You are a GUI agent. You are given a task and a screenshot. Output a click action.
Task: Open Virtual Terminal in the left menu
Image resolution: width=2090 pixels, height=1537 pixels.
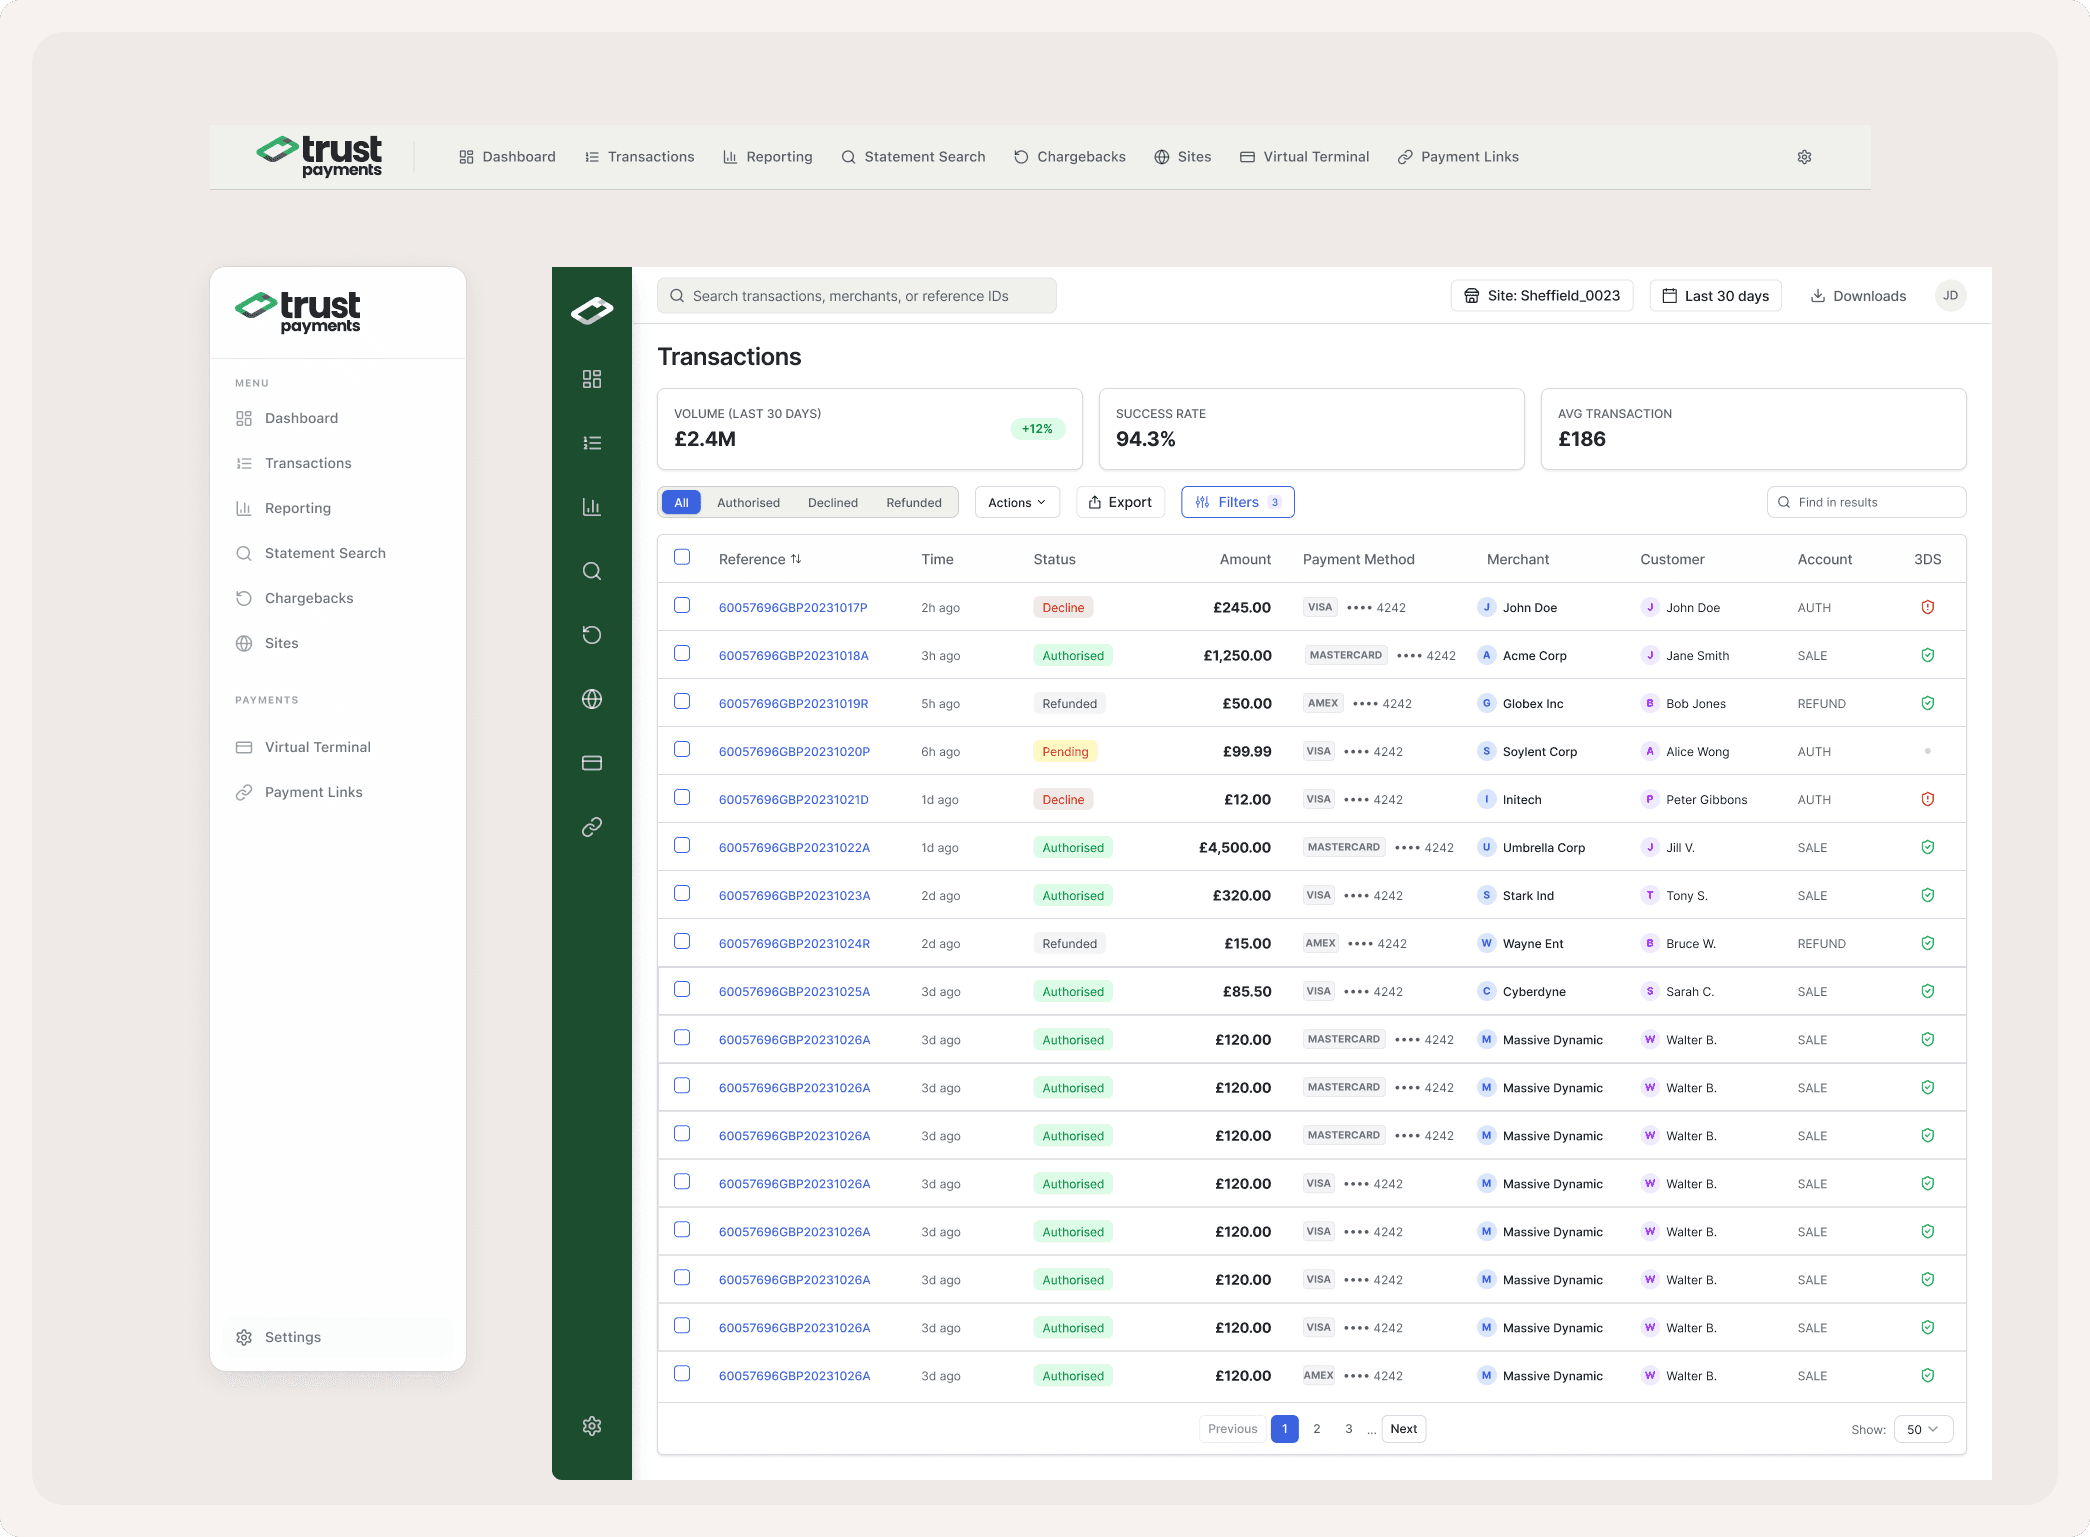[x=317, y=747]
